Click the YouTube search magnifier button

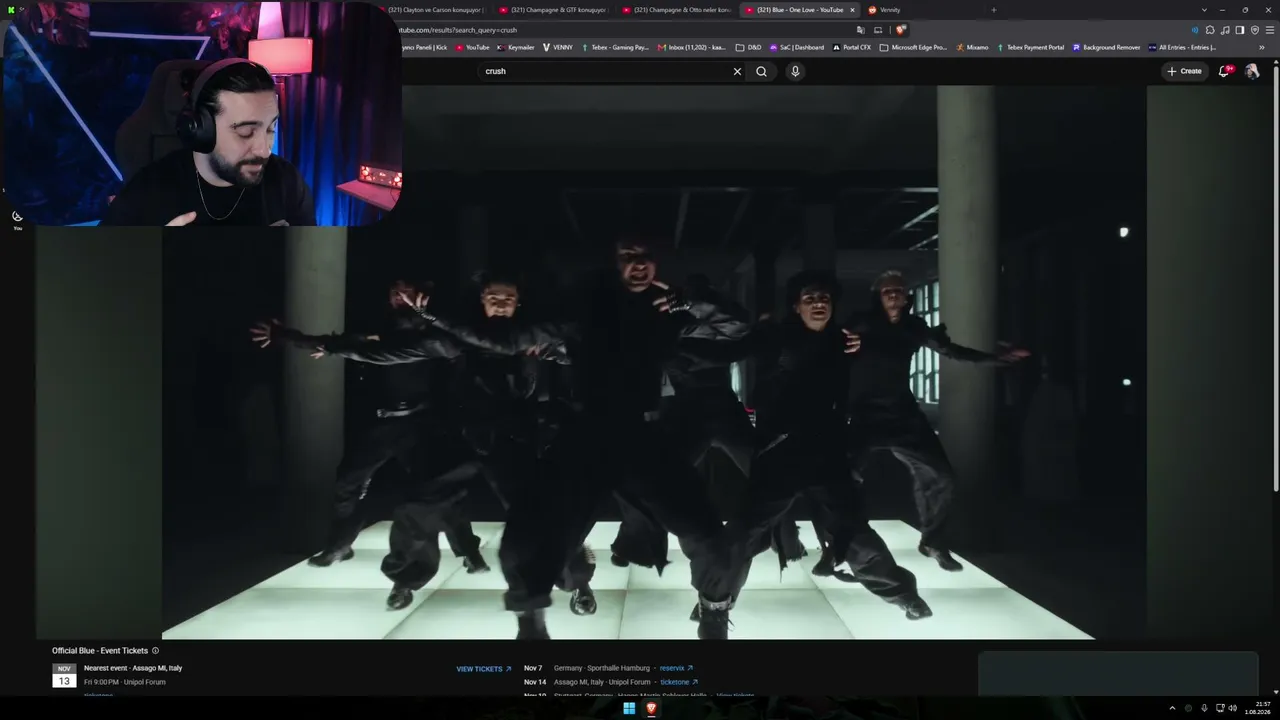[x=761, y=71]
